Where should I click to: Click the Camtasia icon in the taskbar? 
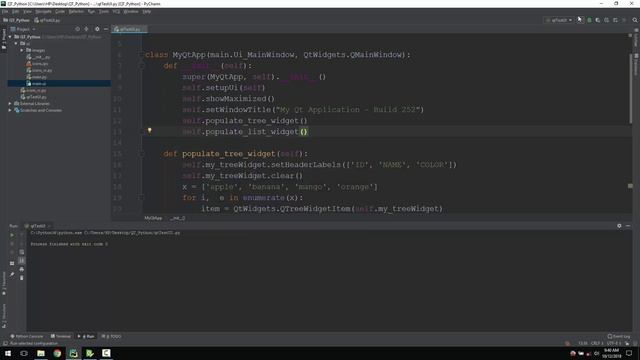pyautogui.click(x=106, y=353)
